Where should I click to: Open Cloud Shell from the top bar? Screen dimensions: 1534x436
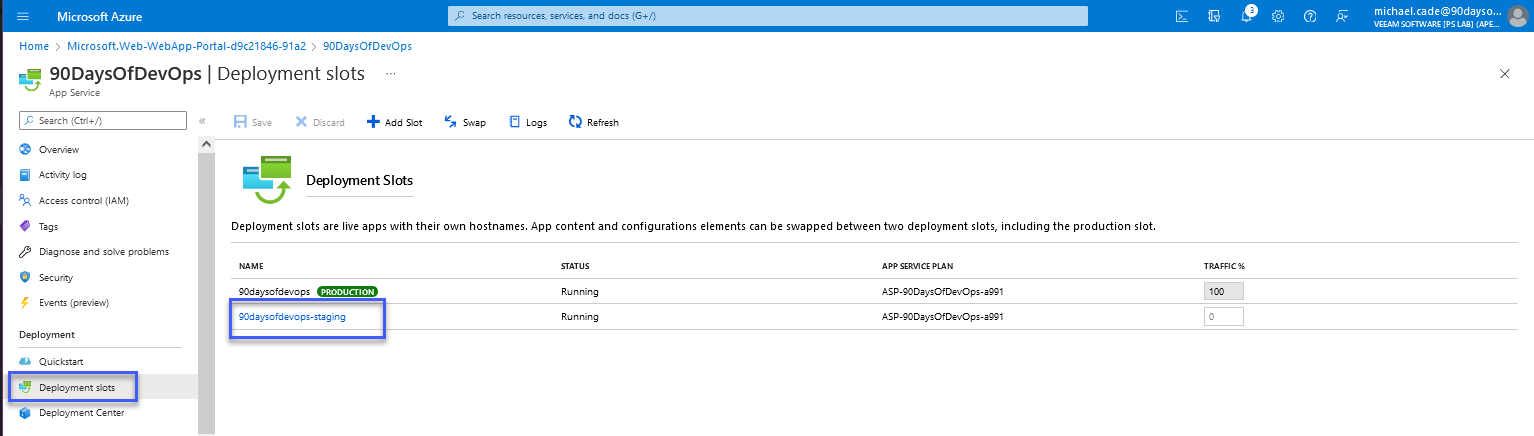coord(1181,16)
